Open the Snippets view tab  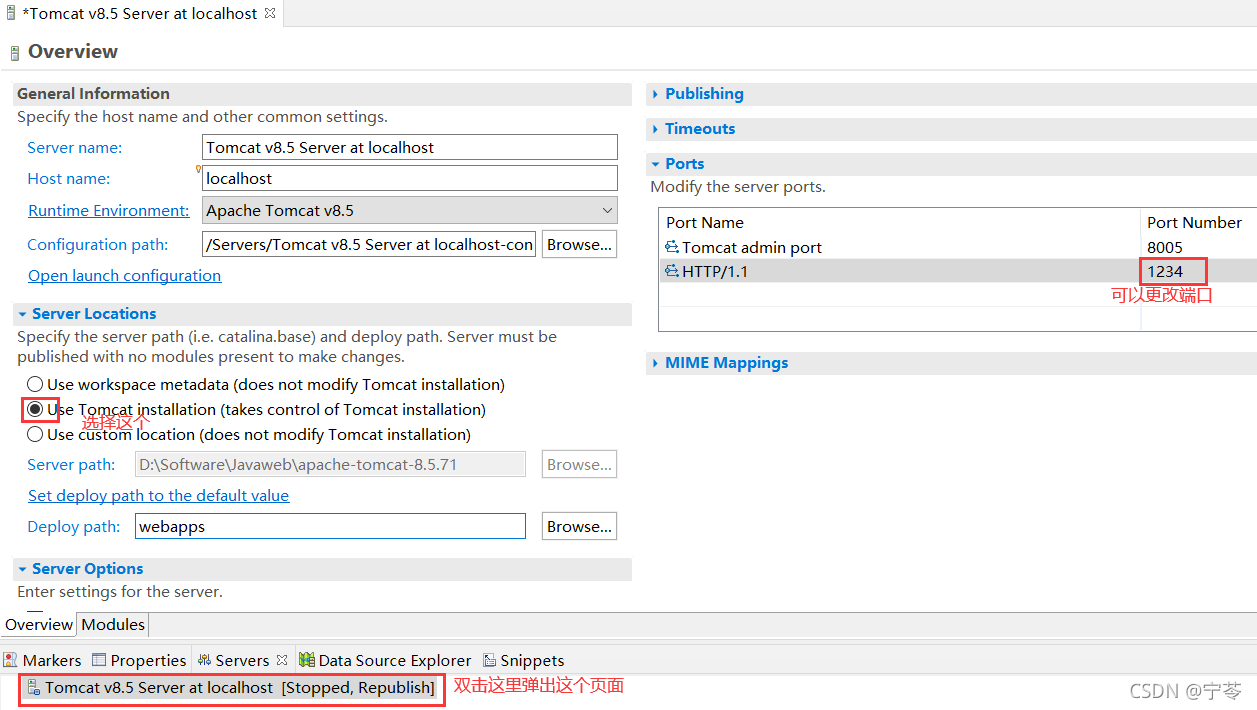pos(523,660)
